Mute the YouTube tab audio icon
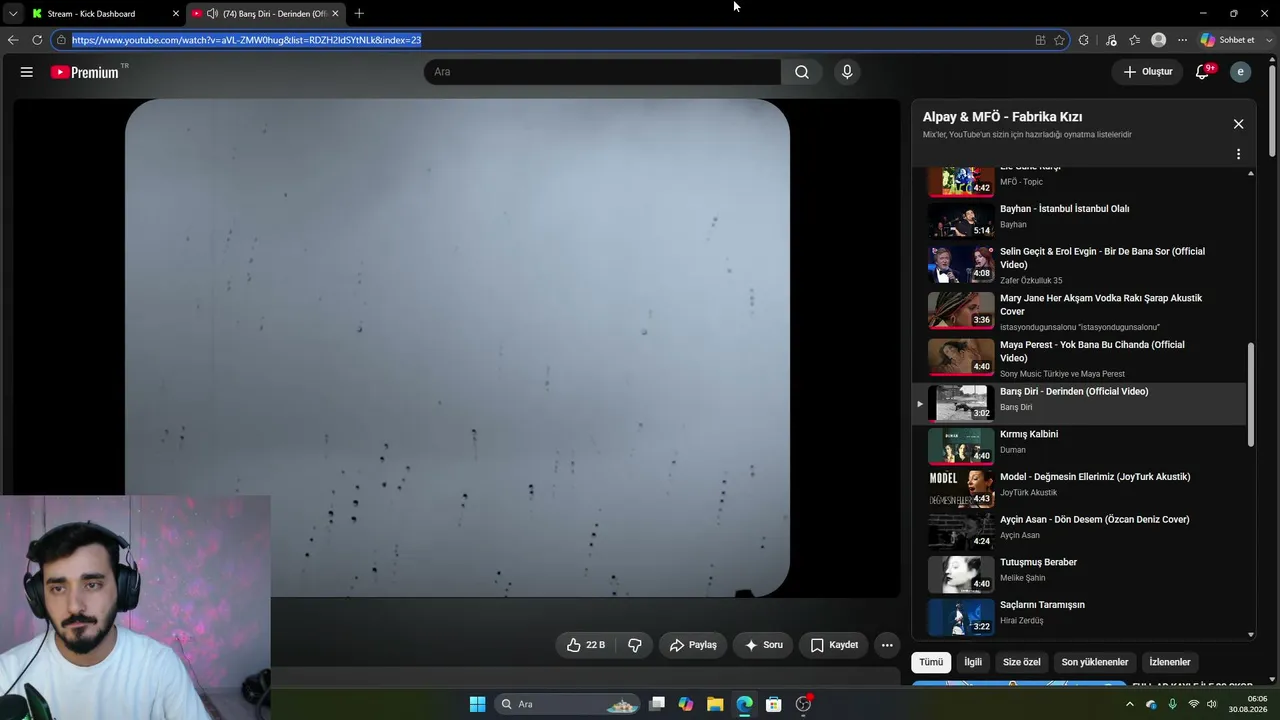Image resolution: width=1280 pixels, height=720 pixels. click(x=212, y=14)
